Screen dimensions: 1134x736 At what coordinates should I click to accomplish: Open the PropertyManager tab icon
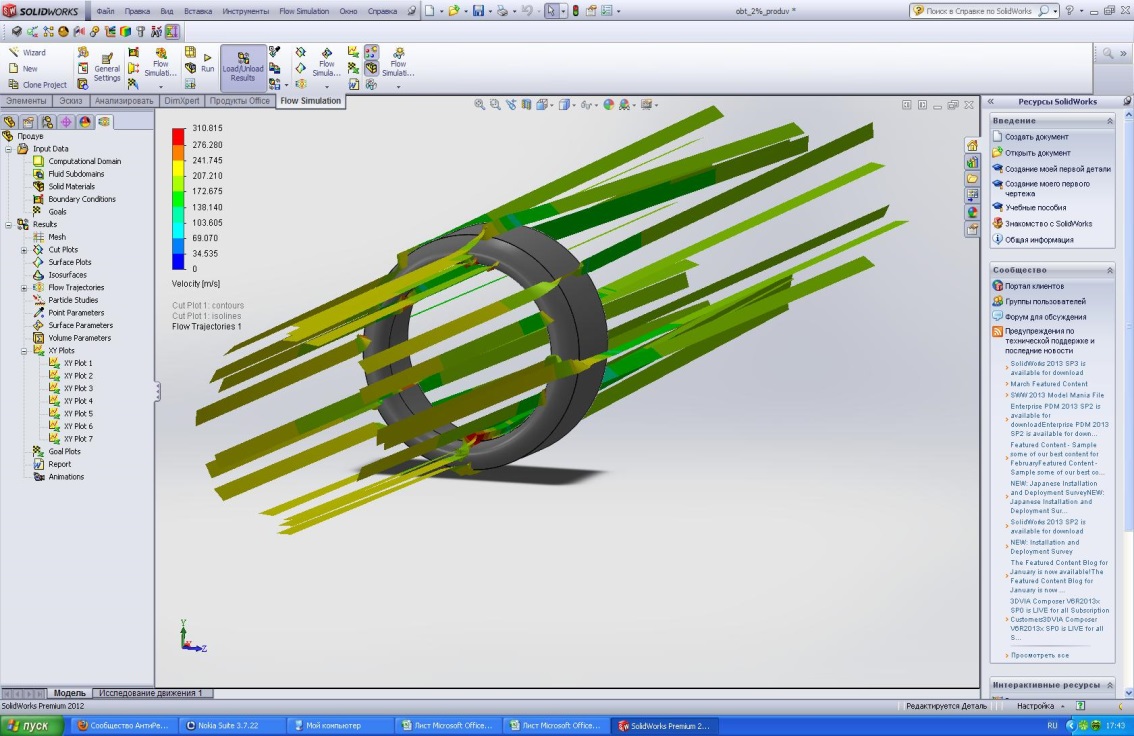click(x=28, y=121)
